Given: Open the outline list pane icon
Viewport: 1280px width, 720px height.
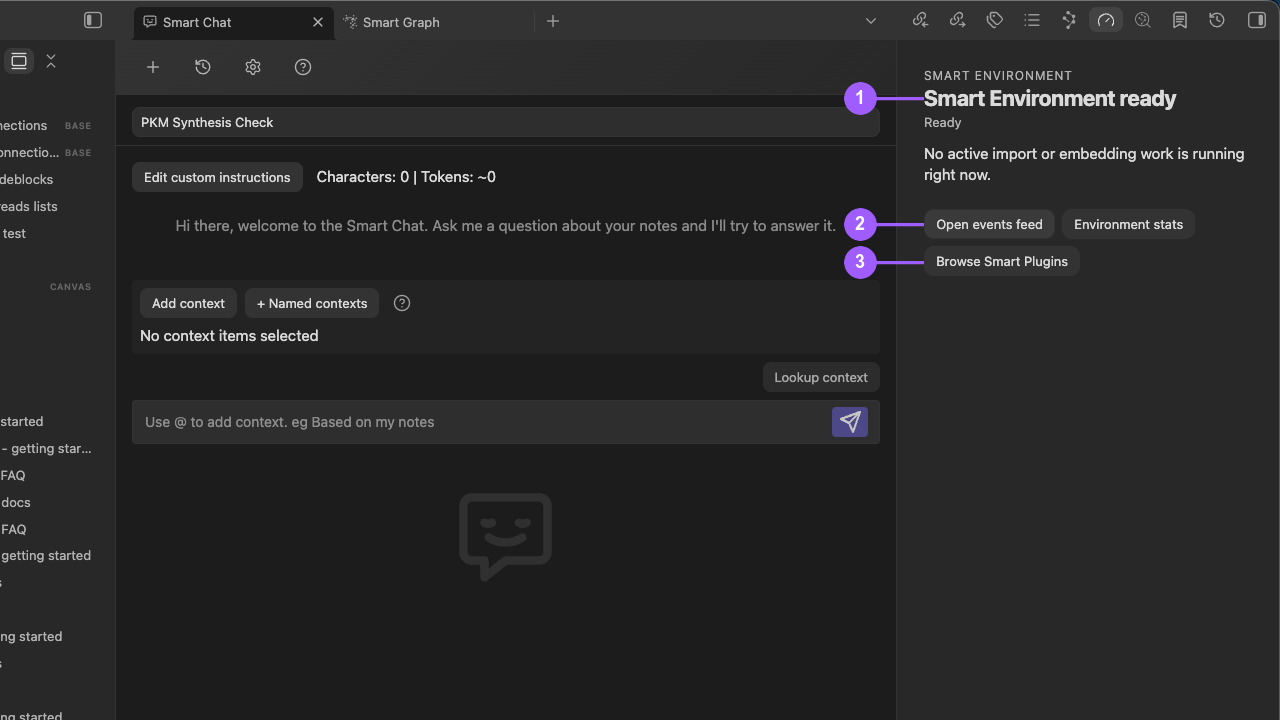Looking at the screenshot, I should [x=1032, y=20].
